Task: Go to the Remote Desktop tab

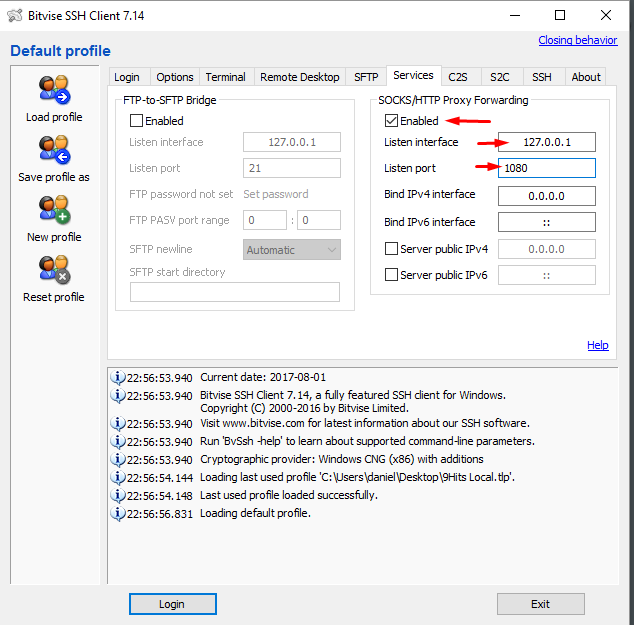Action: tap(300, 77)
